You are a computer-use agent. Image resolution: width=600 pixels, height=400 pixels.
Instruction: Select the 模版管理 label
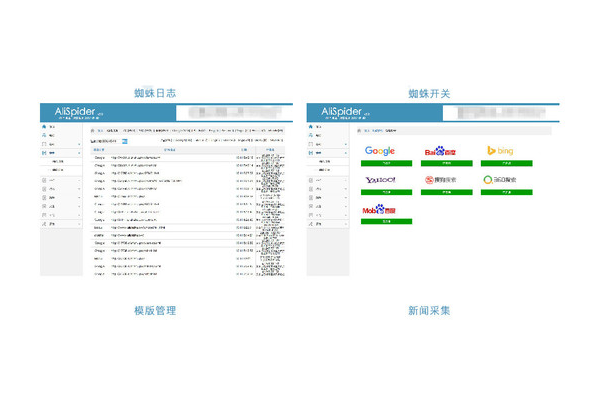[x=155, y=310]
